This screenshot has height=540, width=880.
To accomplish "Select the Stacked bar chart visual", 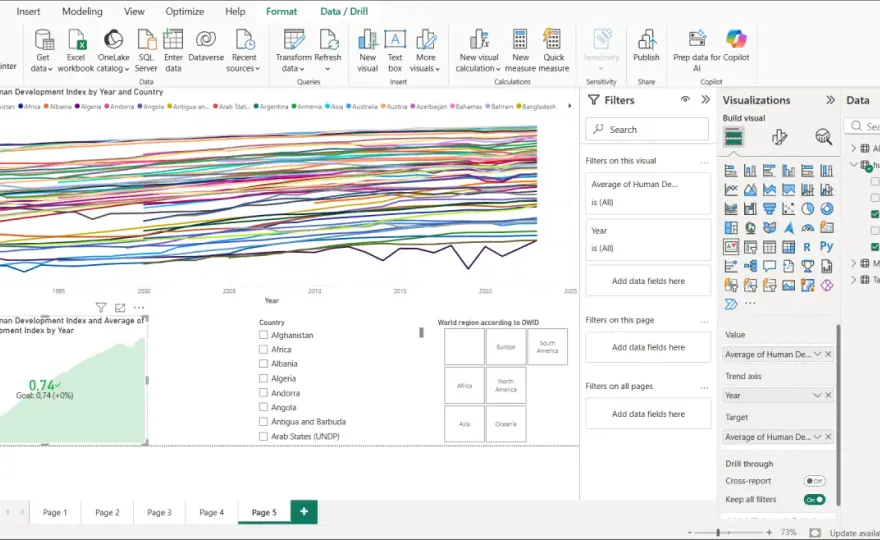I will tap(731, 171).
